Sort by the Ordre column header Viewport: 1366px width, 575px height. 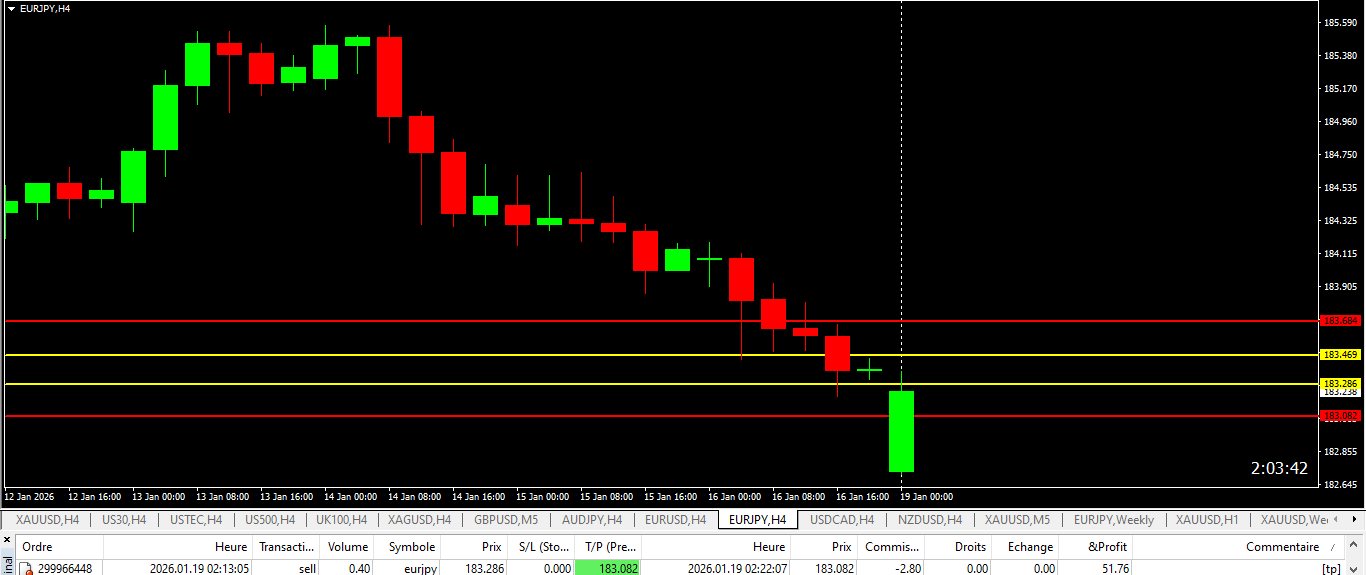60,547
